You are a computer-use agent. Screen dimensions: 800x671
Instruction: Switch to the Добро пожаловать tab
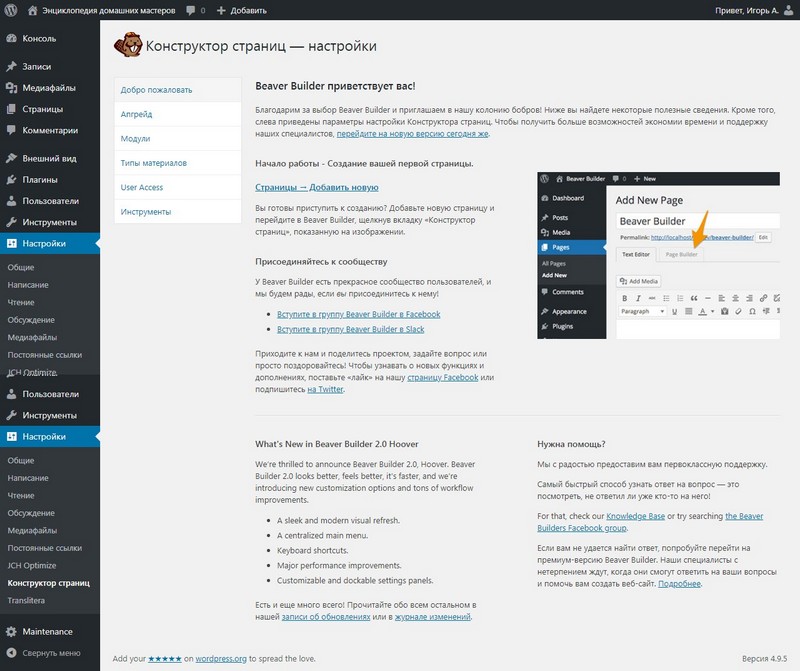coord(178,90)
